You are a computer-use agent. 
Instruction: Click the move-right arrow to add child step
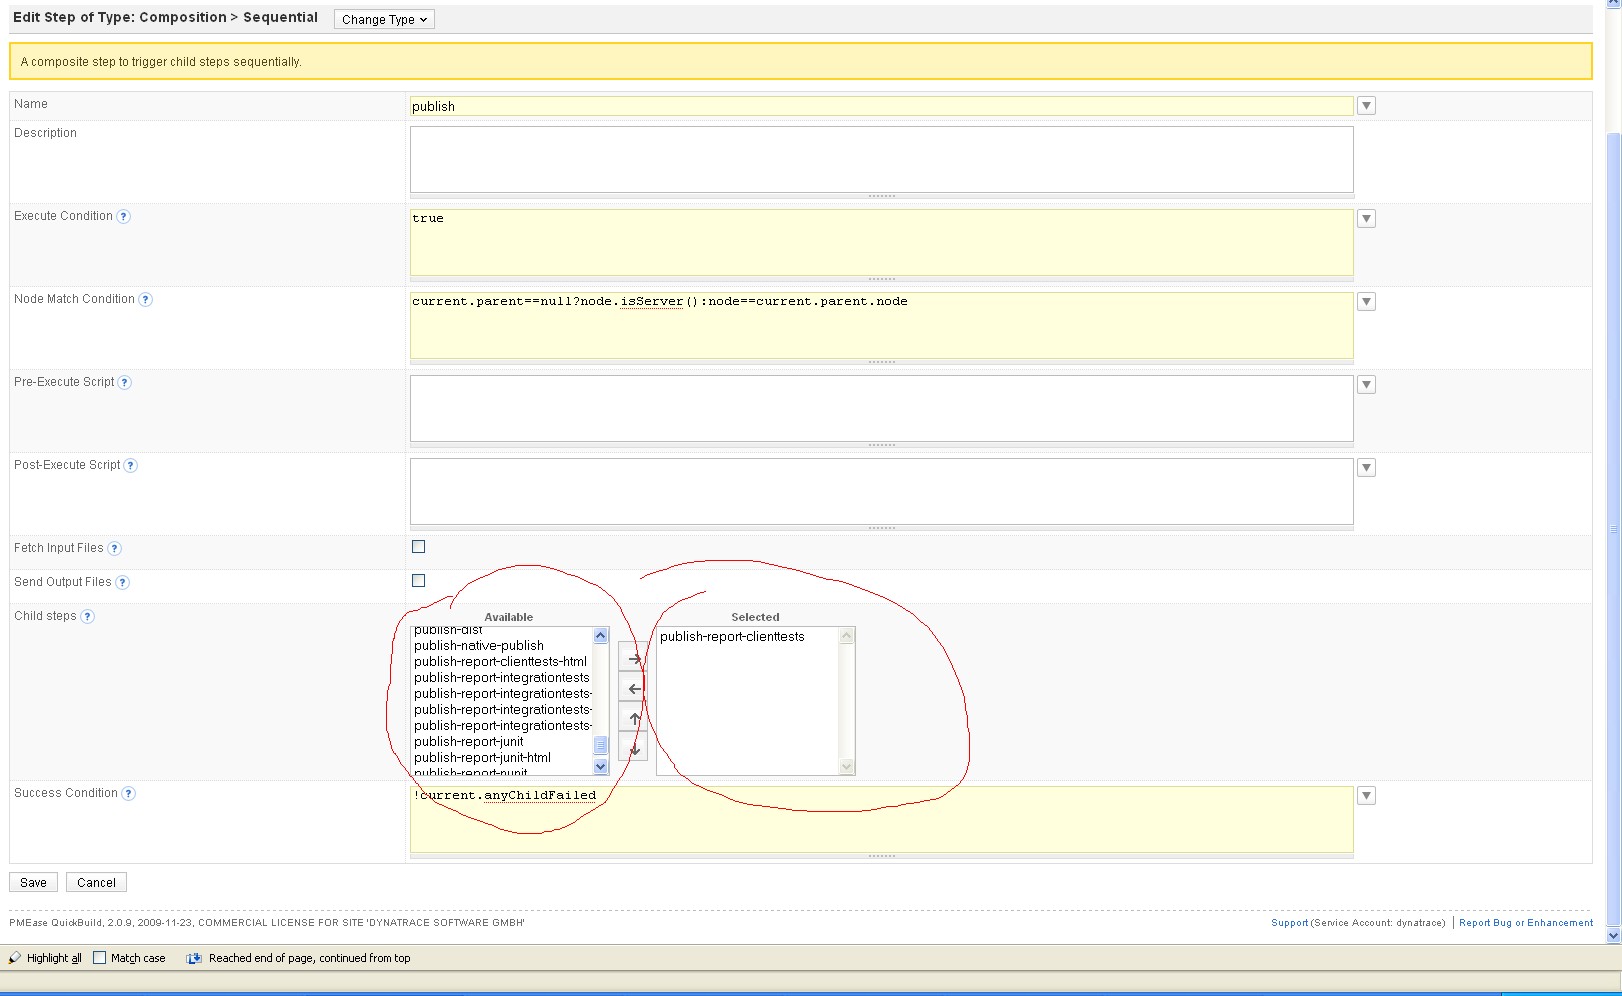(633, 659)
